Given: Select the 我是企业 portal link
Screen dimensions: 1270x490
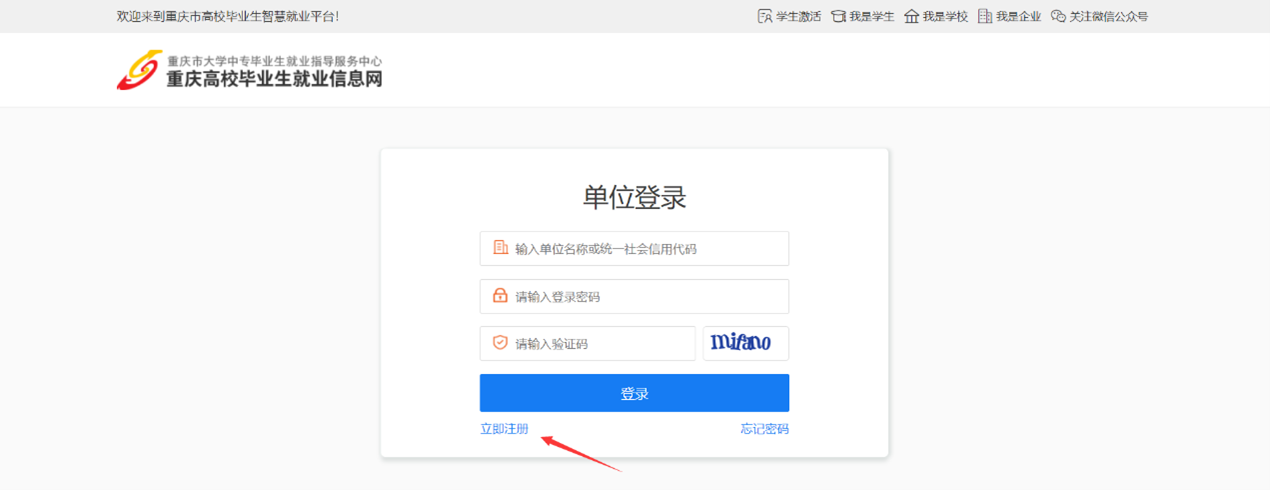Looking at the screenshot, I should pos(1018,17).
